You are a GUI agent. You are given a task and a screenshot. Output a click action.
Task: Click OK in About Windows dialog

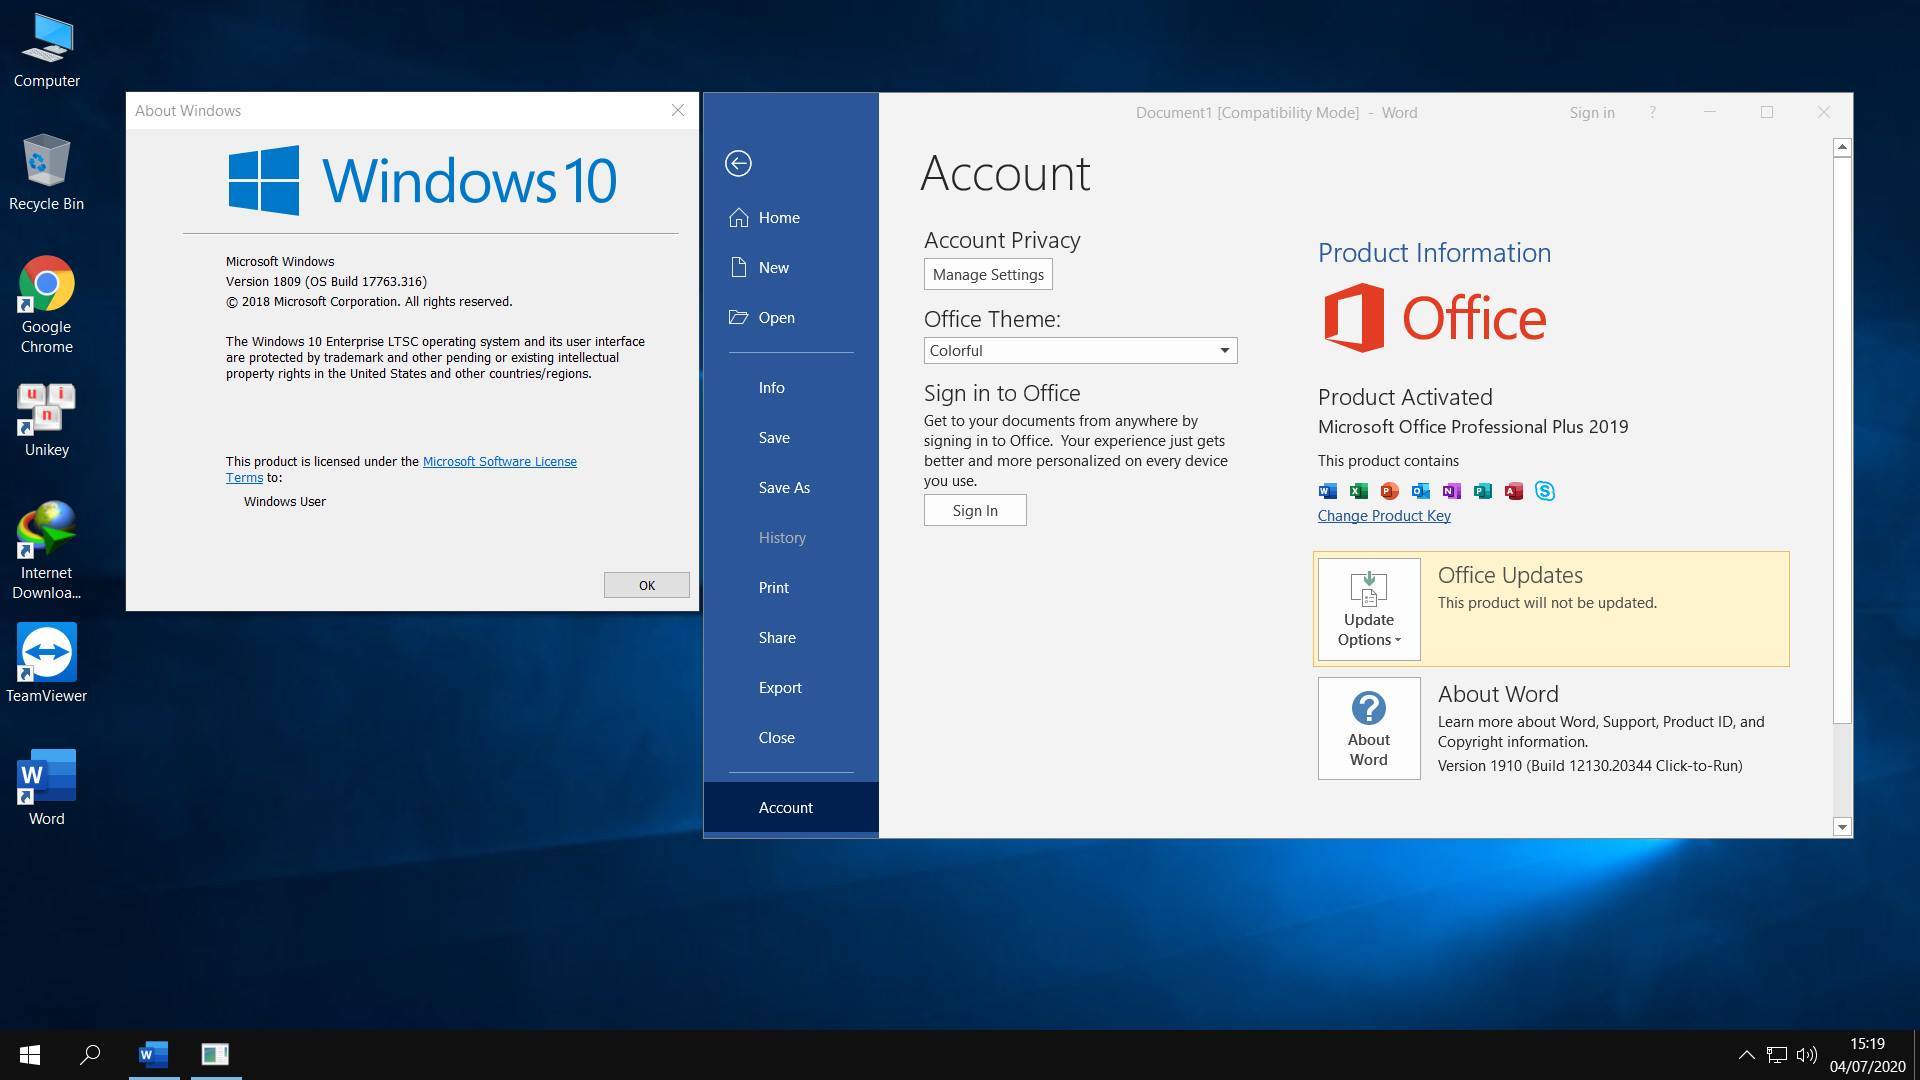click(646, 585)
